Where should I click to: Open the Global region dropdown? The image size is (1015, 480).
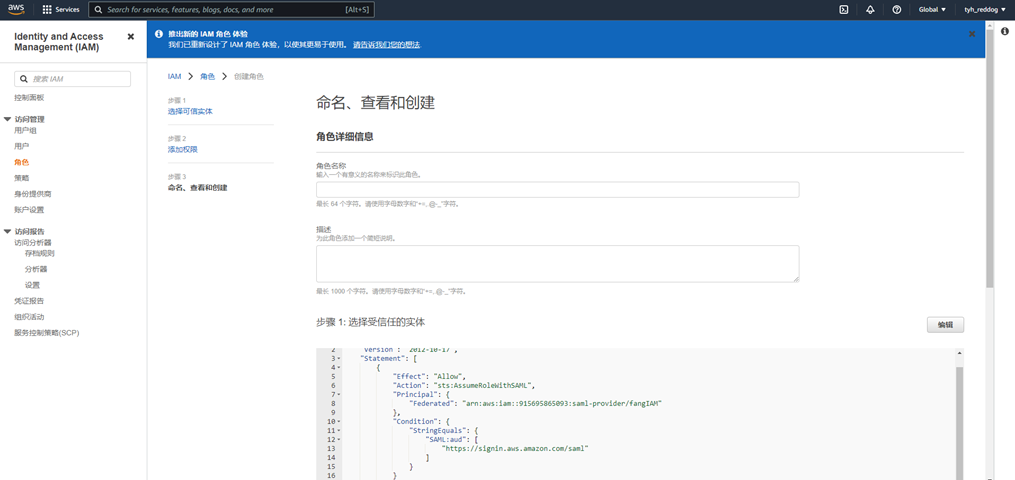[932, 10]
